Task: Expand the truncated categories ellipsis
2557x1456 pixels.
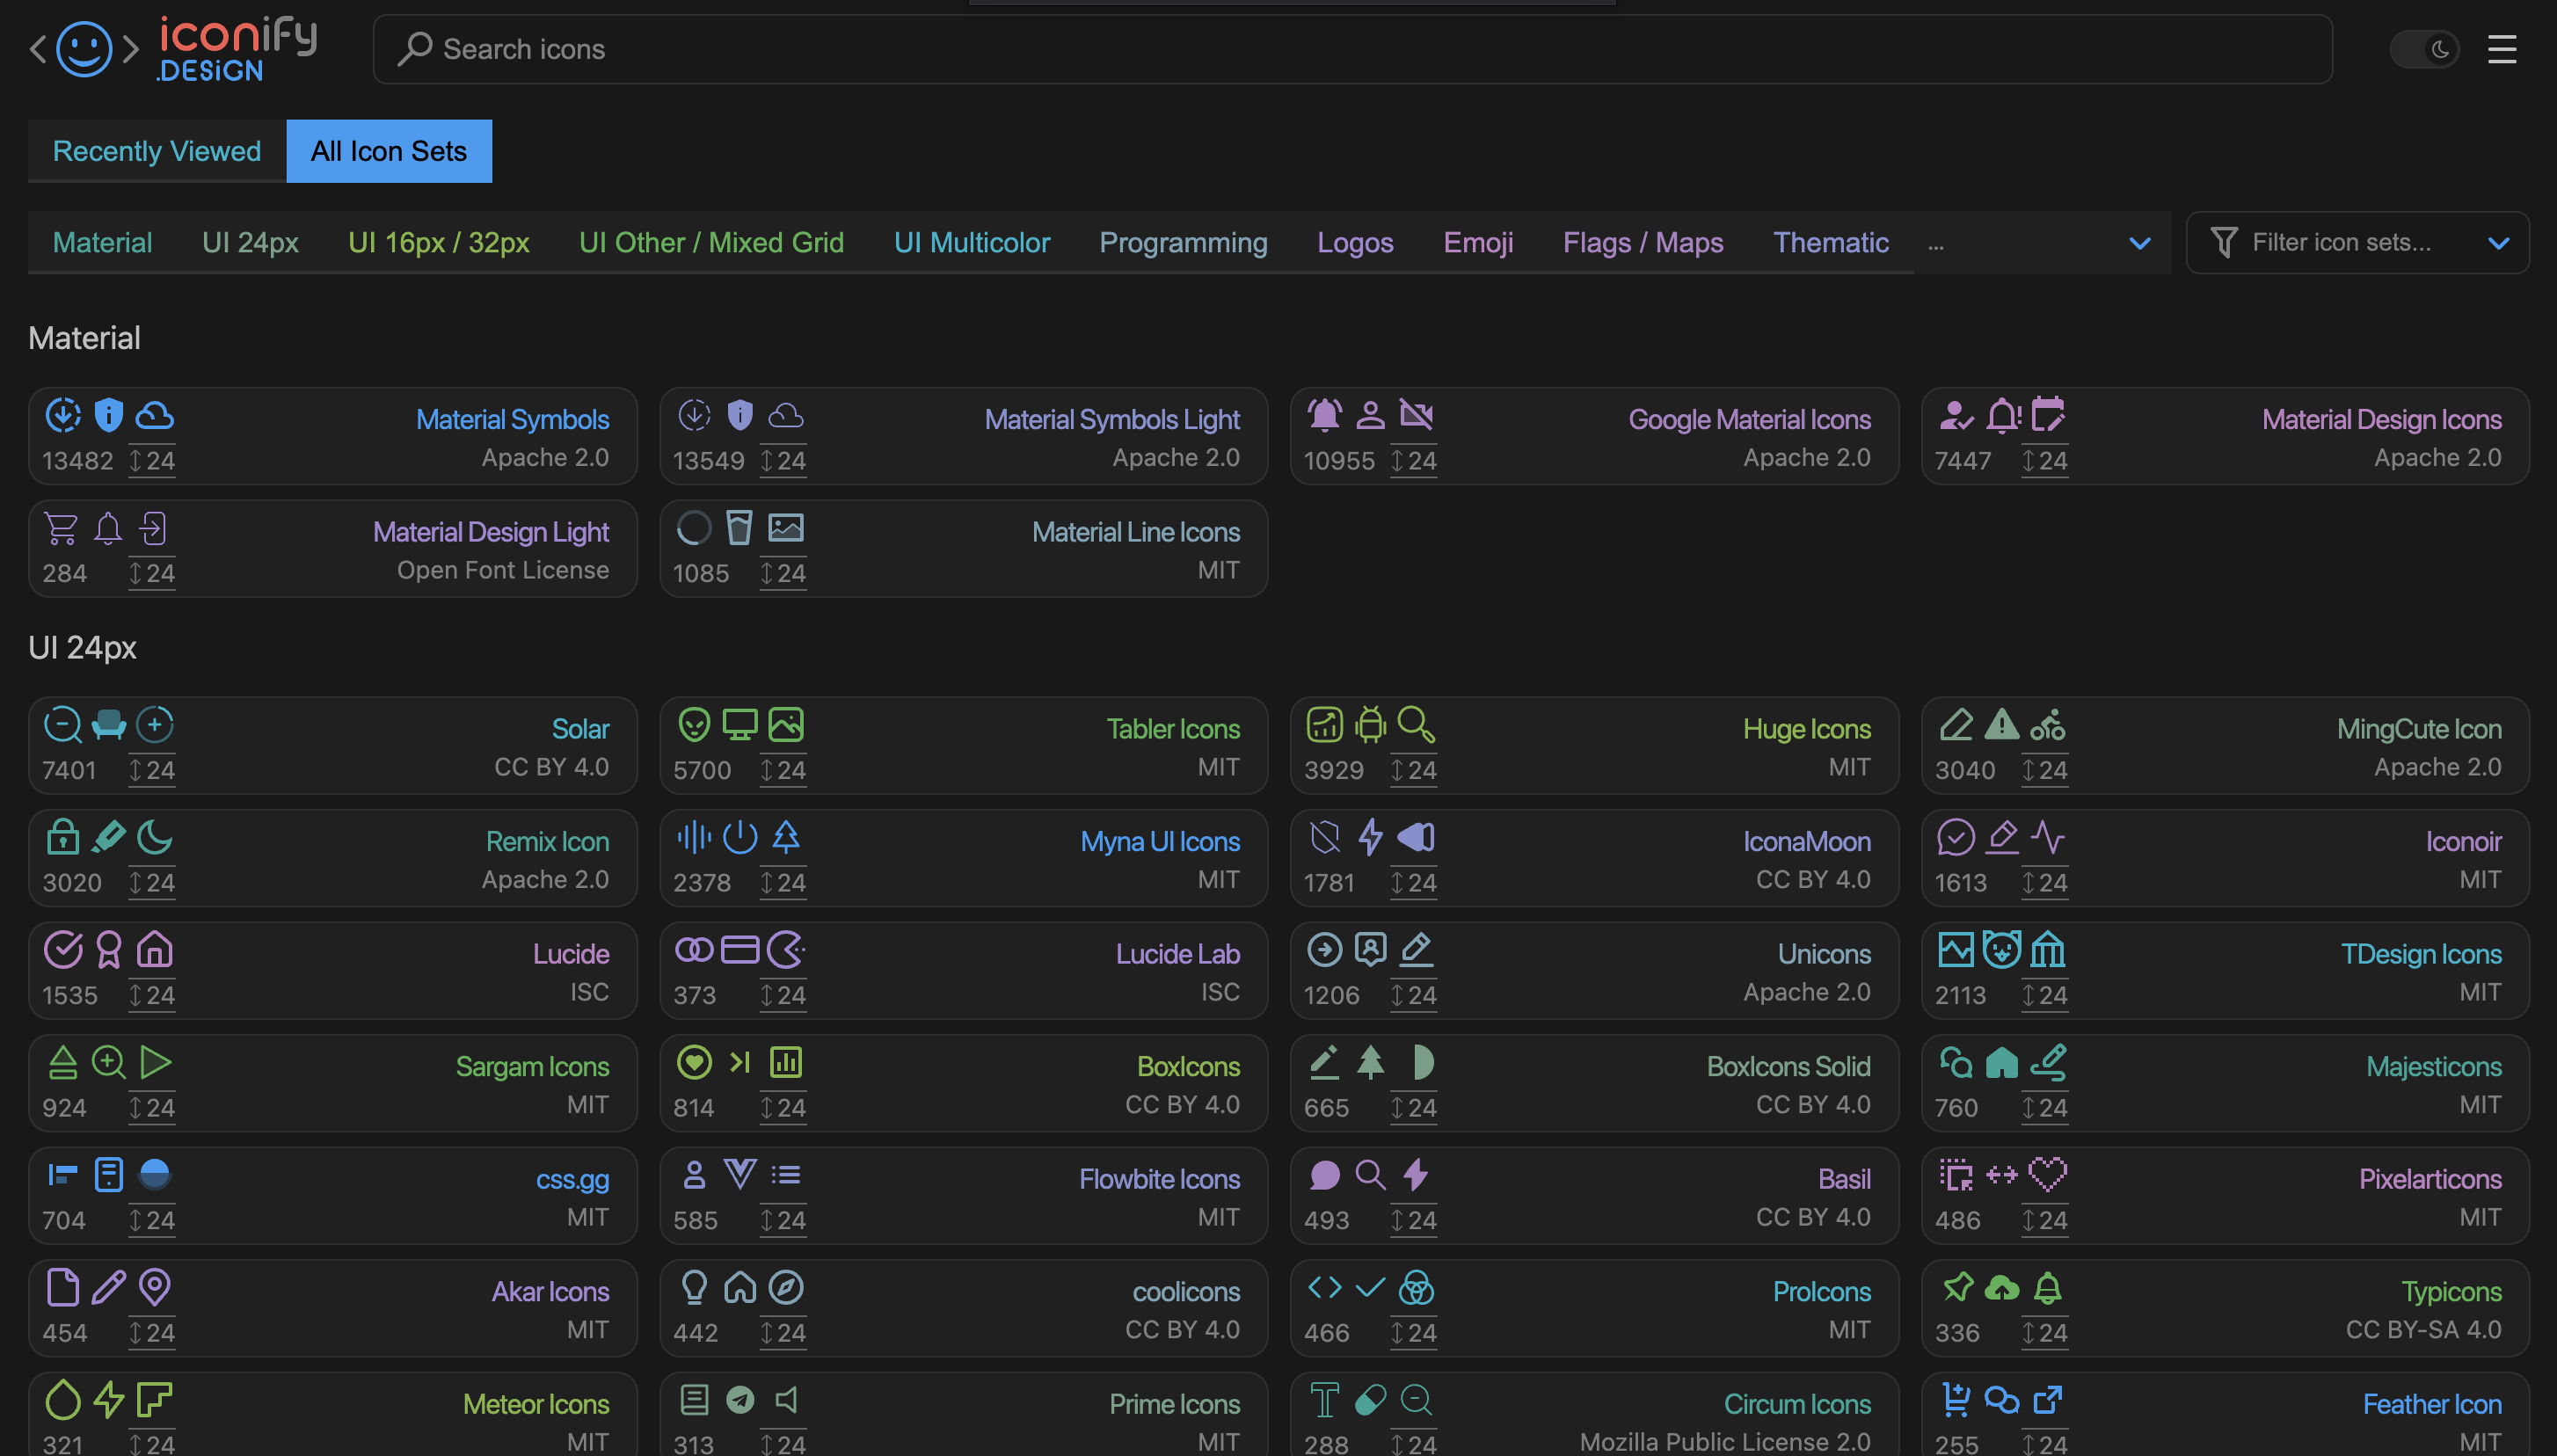Action: click(1936, 244)
